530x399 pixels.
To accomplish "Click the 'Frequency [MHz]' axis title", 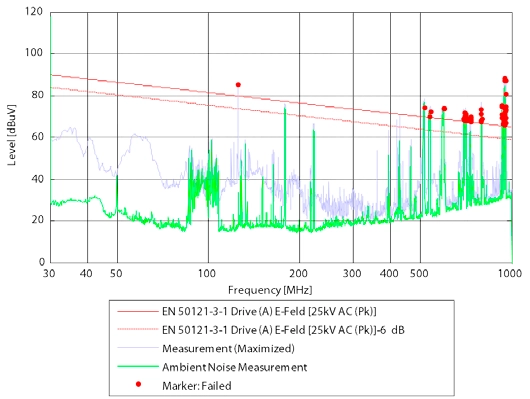I will pyautogui.click(x=270, y=290).
